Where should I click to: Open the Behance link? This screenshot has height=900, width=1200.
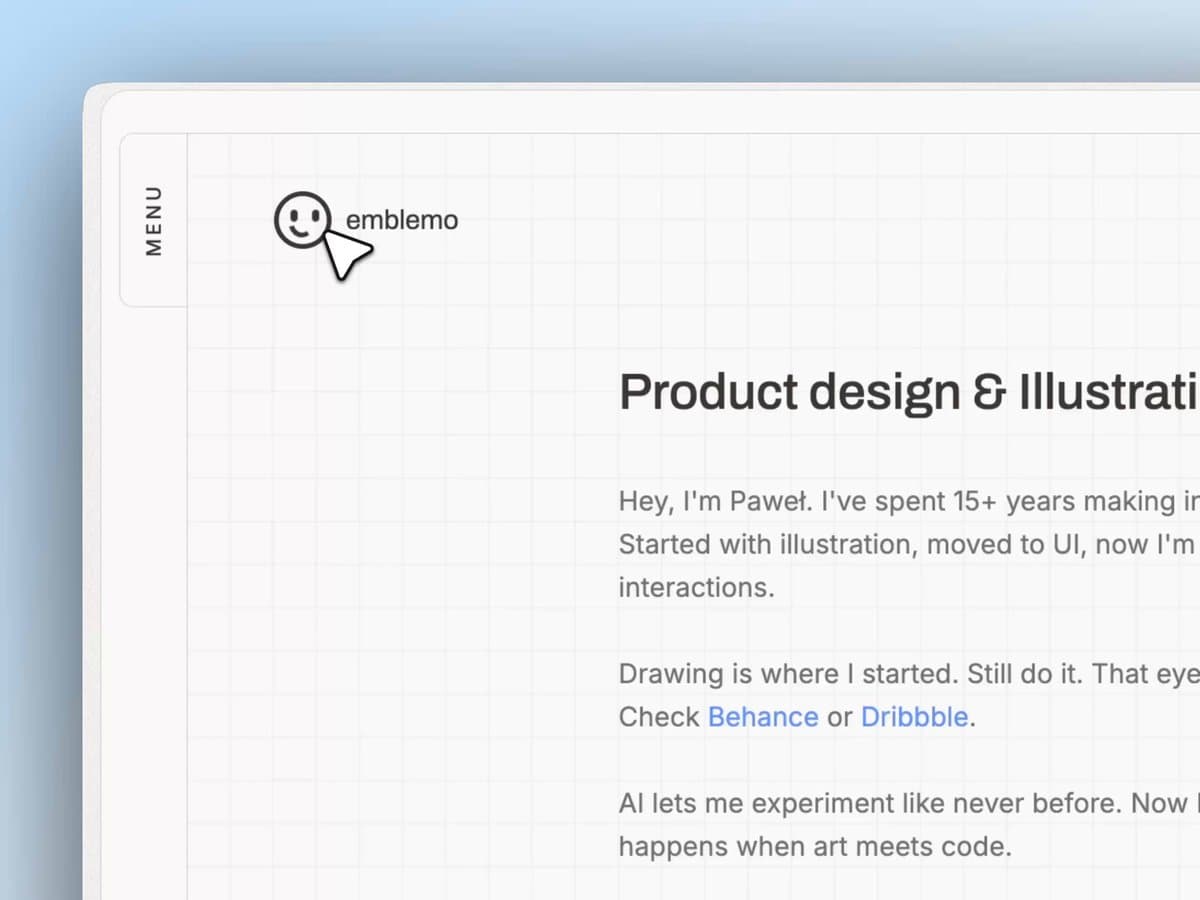(763, 717)
